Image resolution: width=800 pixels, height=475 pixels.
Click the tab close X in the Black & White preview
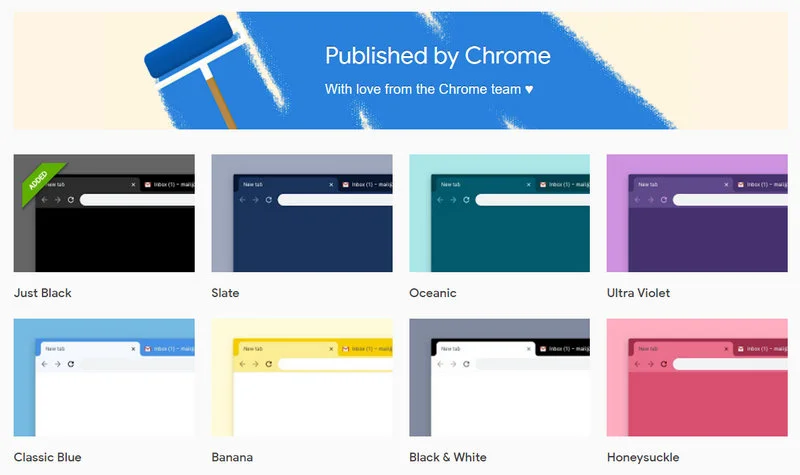(x=529, y=349)
